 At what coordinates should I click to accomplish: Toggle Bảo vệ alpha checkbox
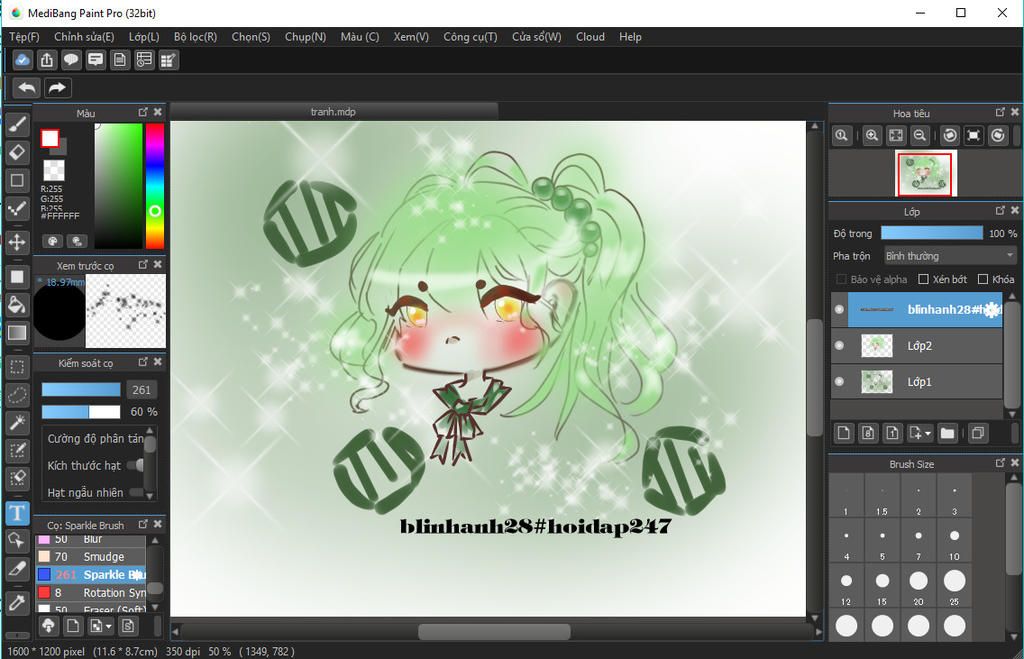point(841,280)
